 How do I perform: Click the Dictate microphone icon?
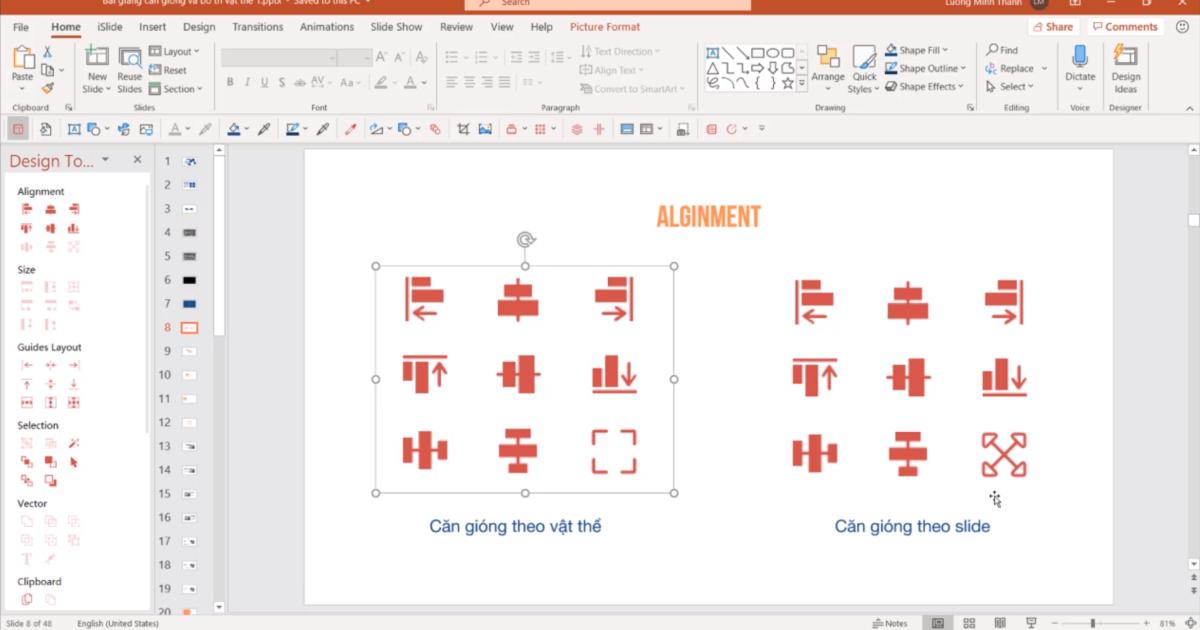(x=1080, y=58)
